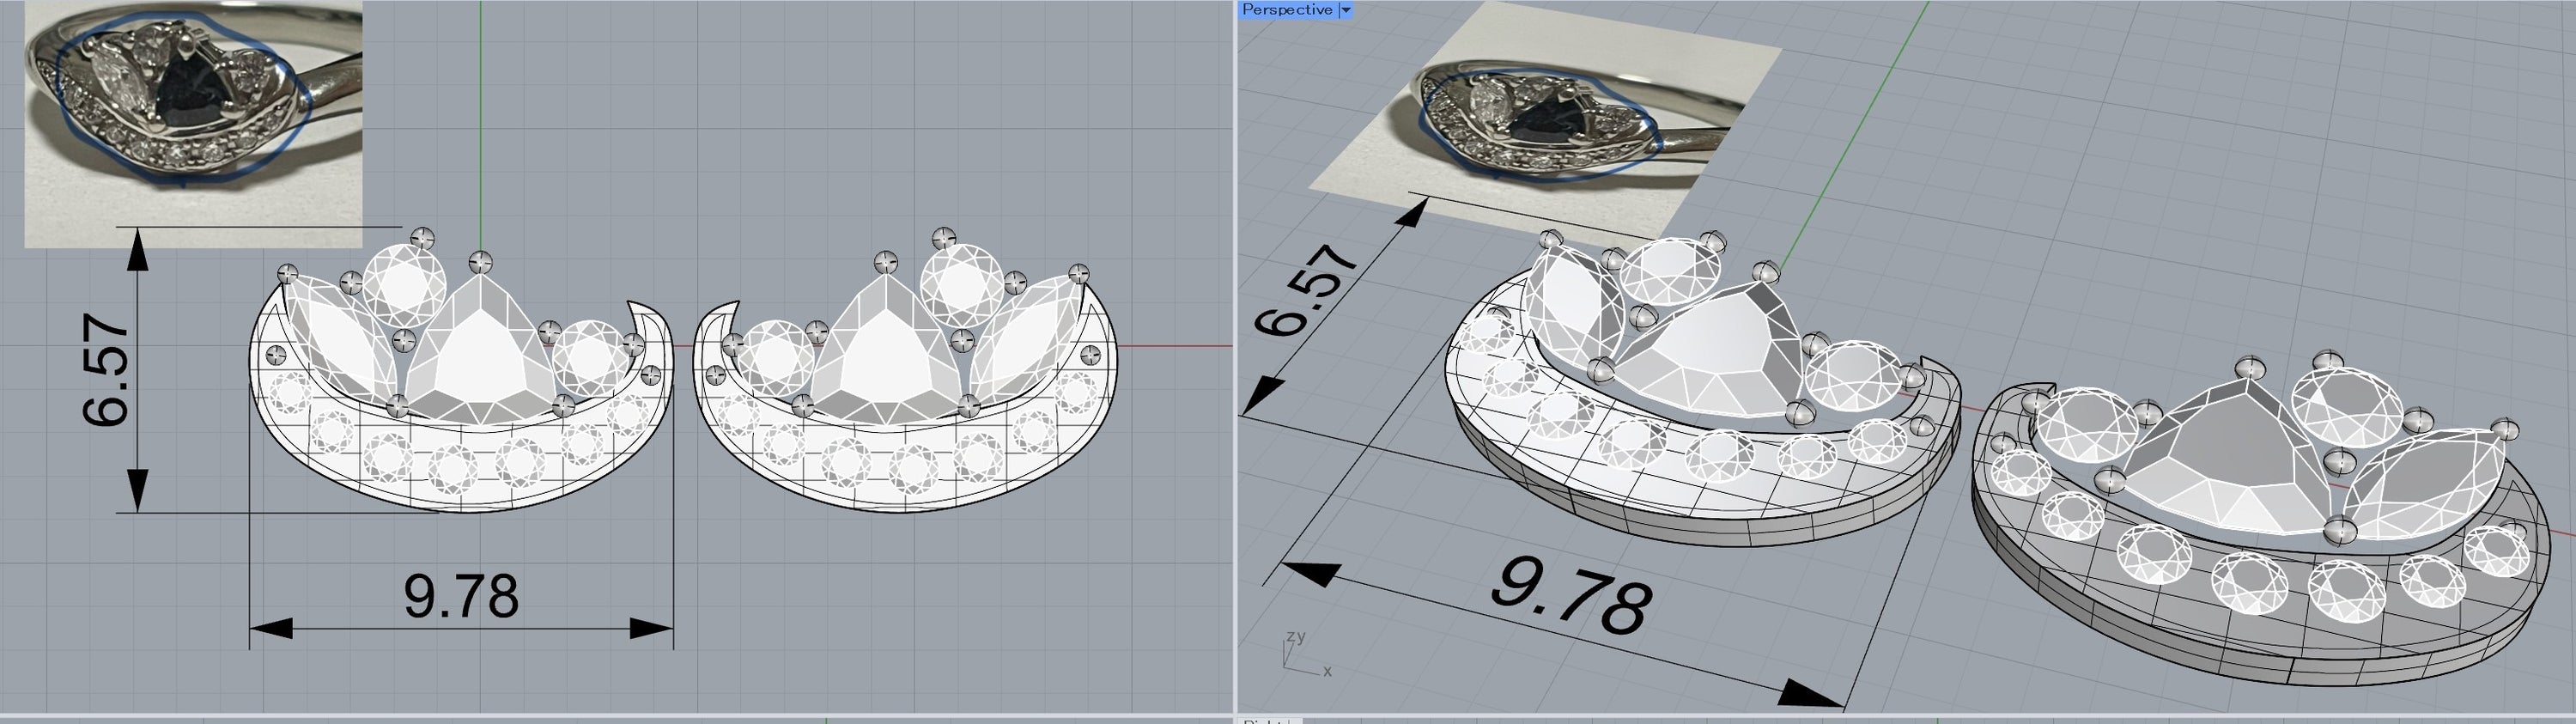Image resolution: width=2576 pixels, height=724 pixels.
Task: Select the prong above the left model's trillion stone
Action: tap(481, 263)
